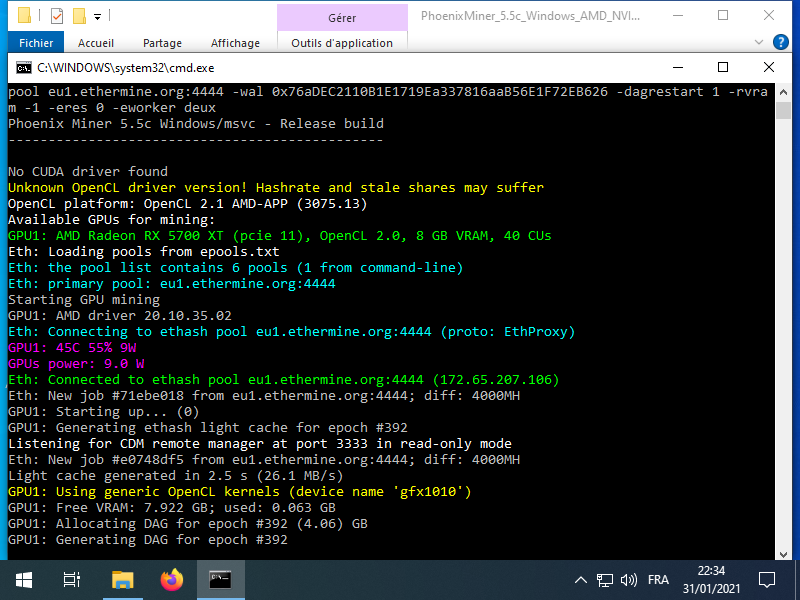Open the Fichier ribbon tab
Screen dimensions: 800x600
coord(36,43)
